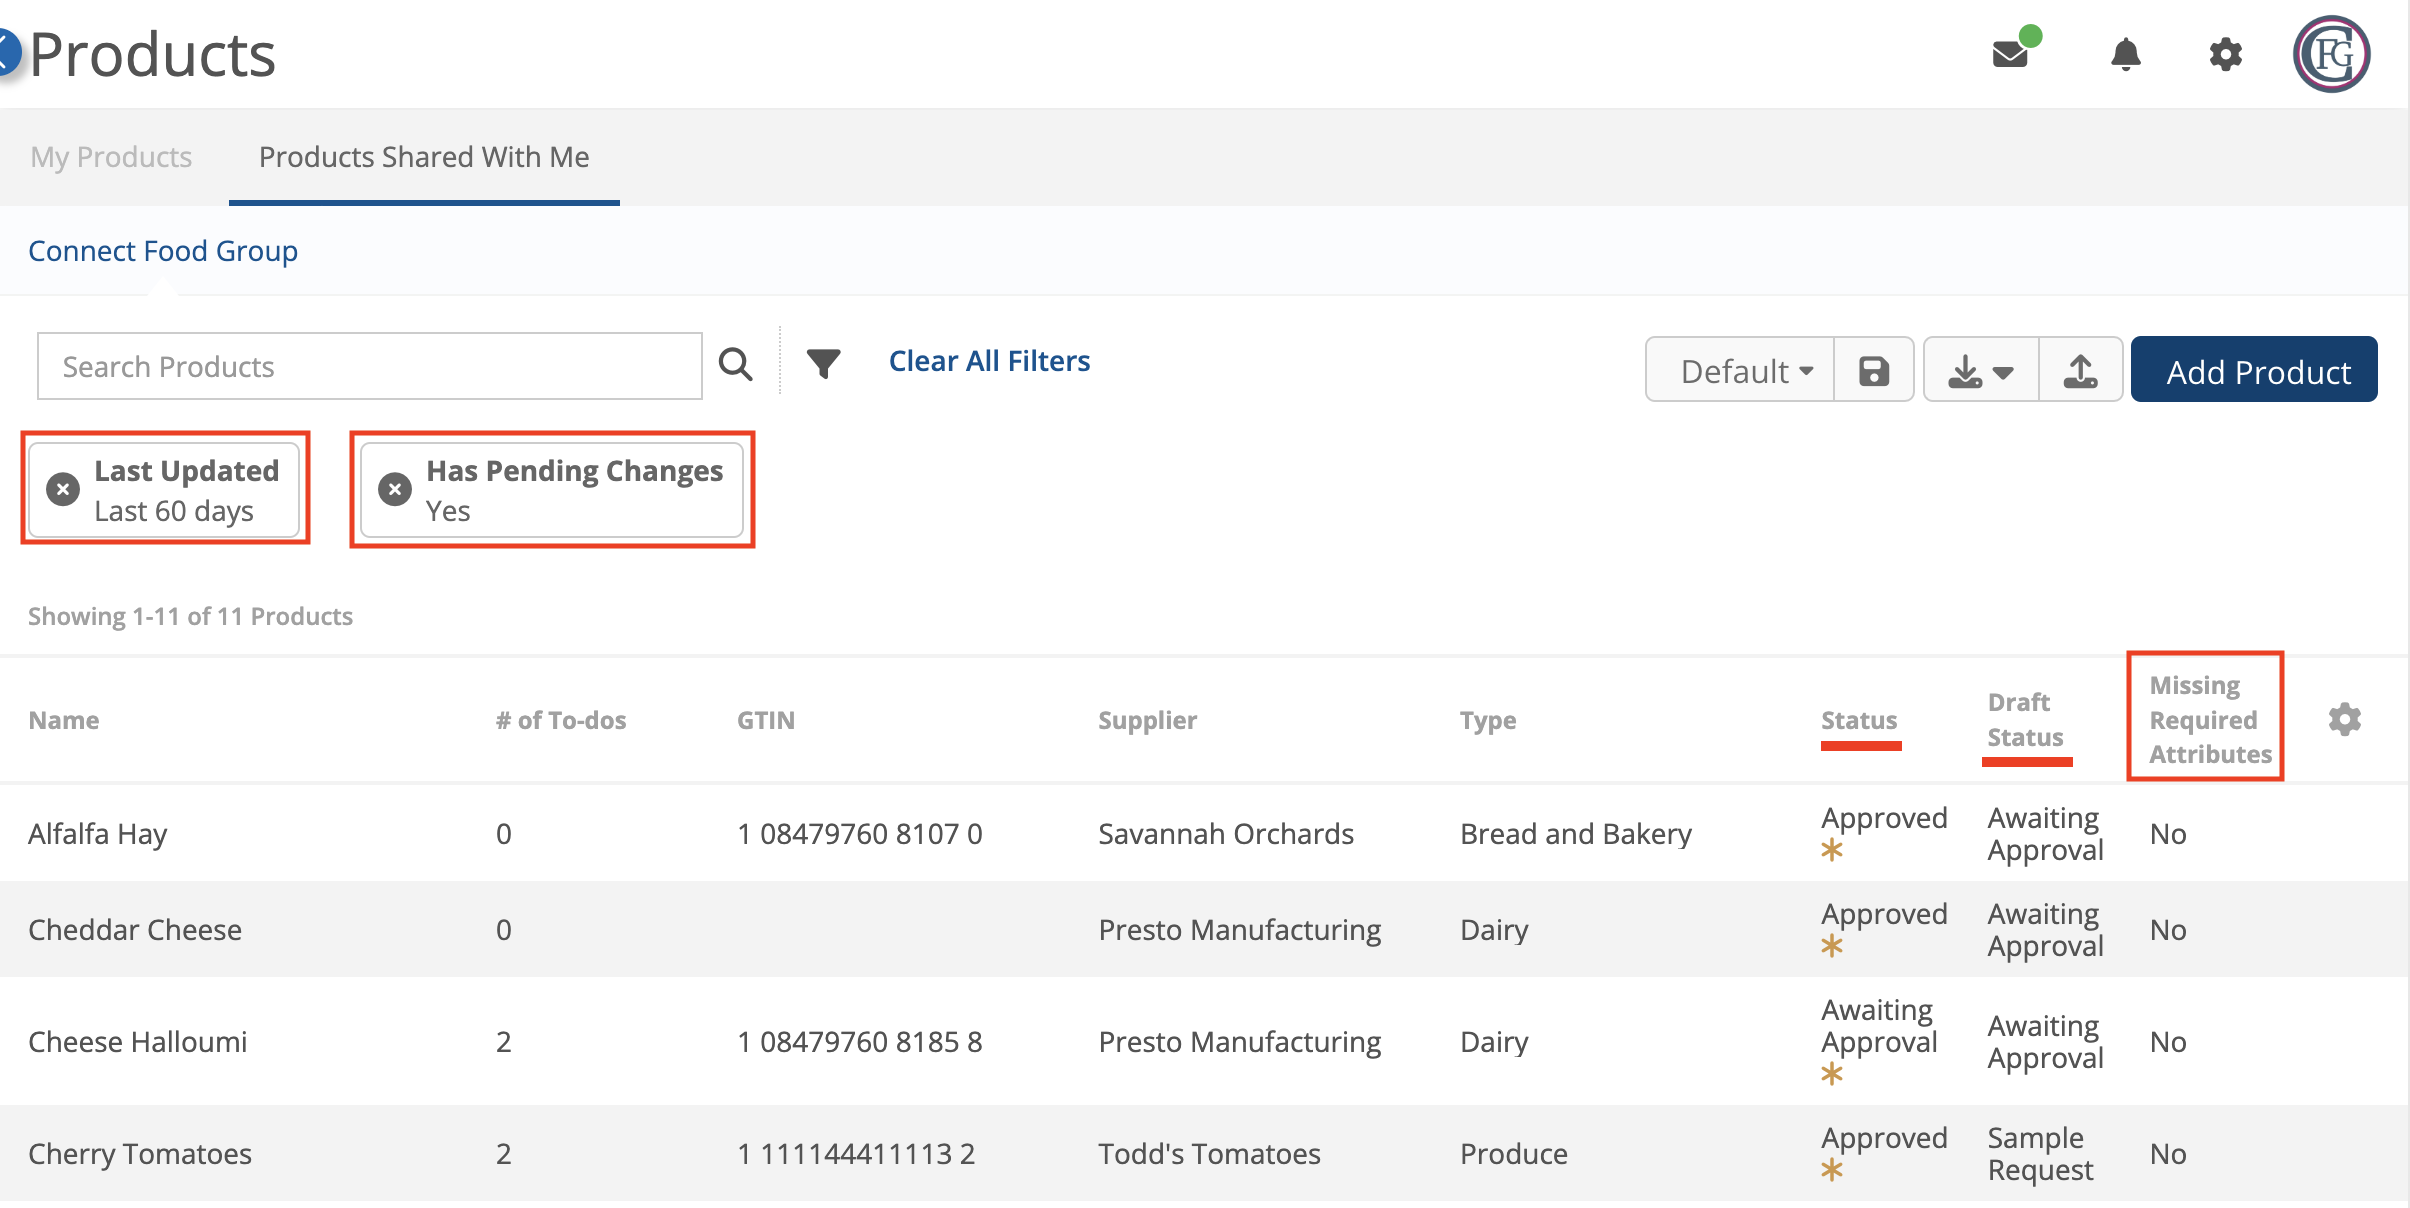Open the filter funnel
The height and width of the screenshot is (1208, 2410).
pyautogui.click(x=823, y=363)
